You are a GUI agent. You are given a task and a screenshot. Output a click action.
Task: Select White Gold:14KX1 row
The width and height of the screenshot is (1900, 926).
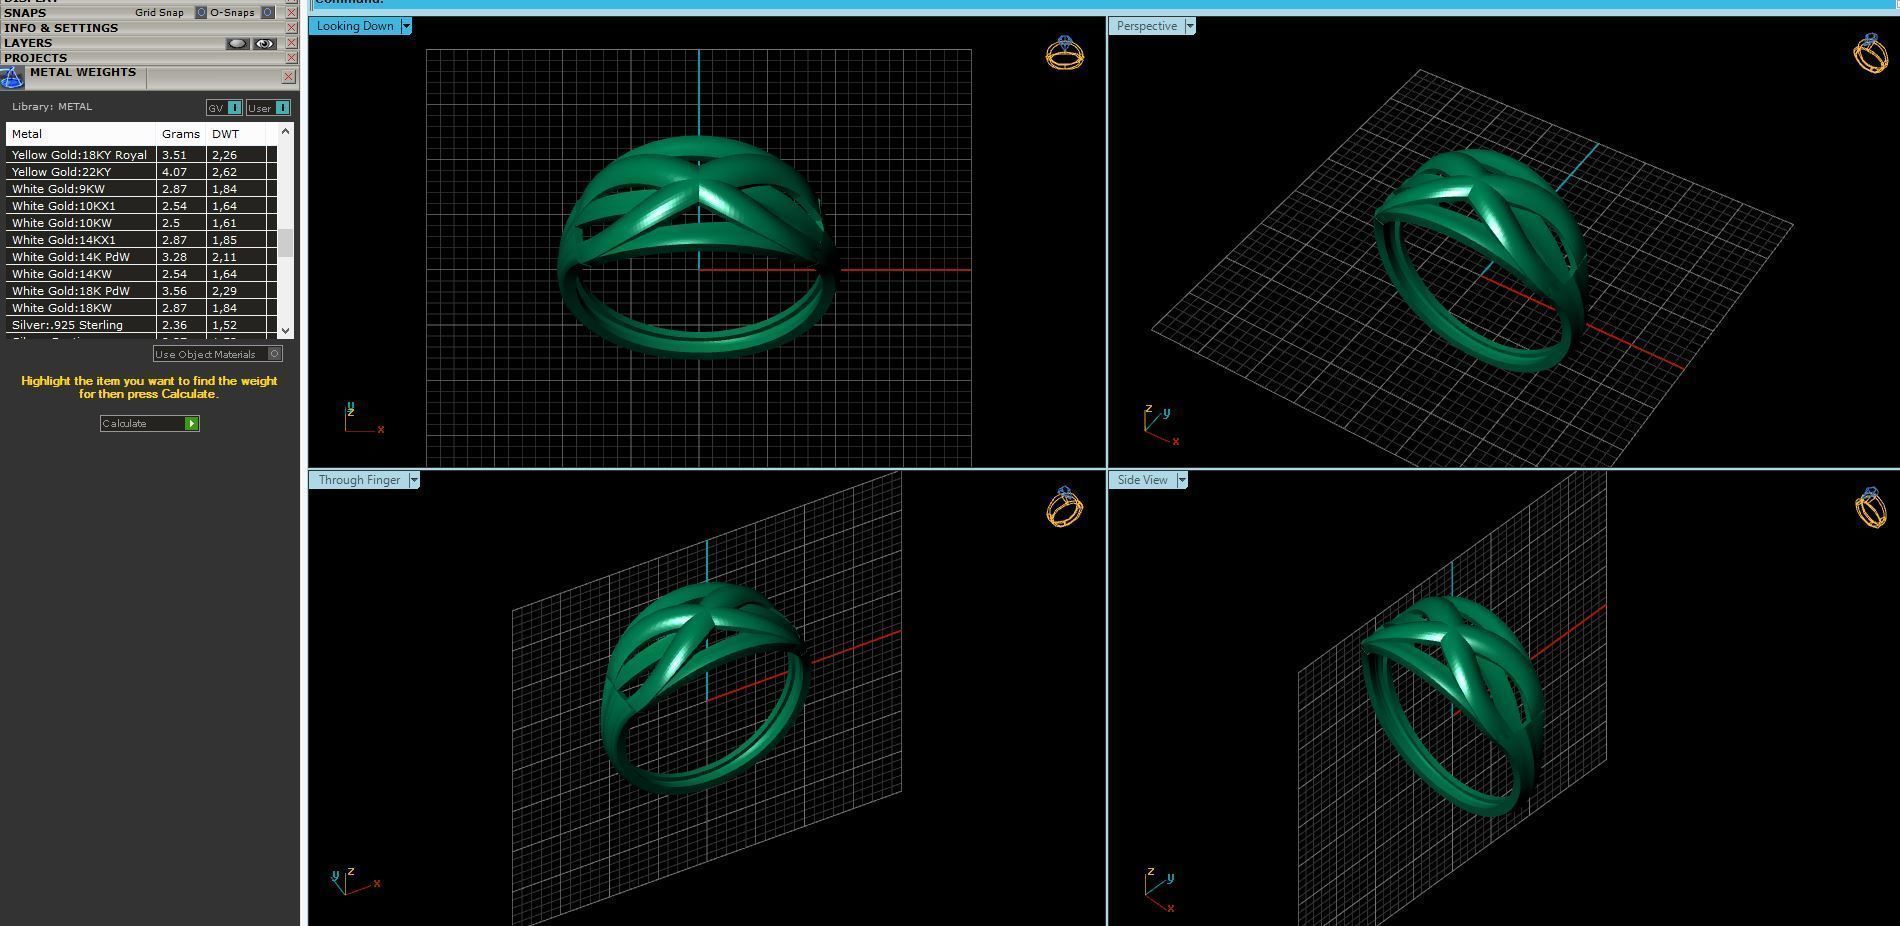(x=141, y=240)
